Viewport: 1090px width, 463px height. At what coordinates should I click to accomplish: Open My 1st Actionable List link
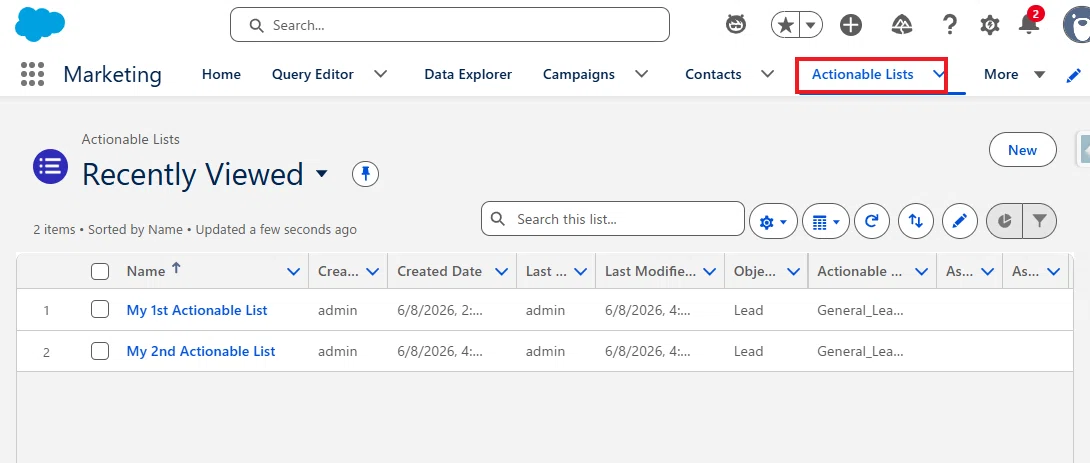click(x=197, y=310)
